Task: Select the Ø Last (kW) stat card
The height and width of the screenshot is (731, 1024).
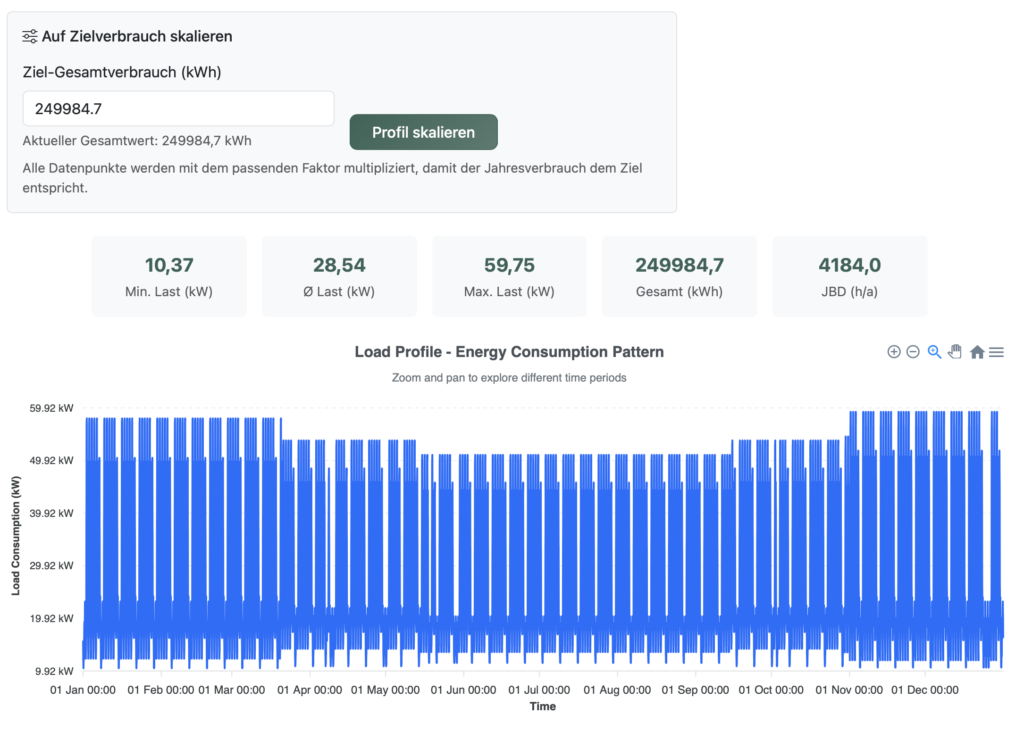Action: tap(339, 277)
